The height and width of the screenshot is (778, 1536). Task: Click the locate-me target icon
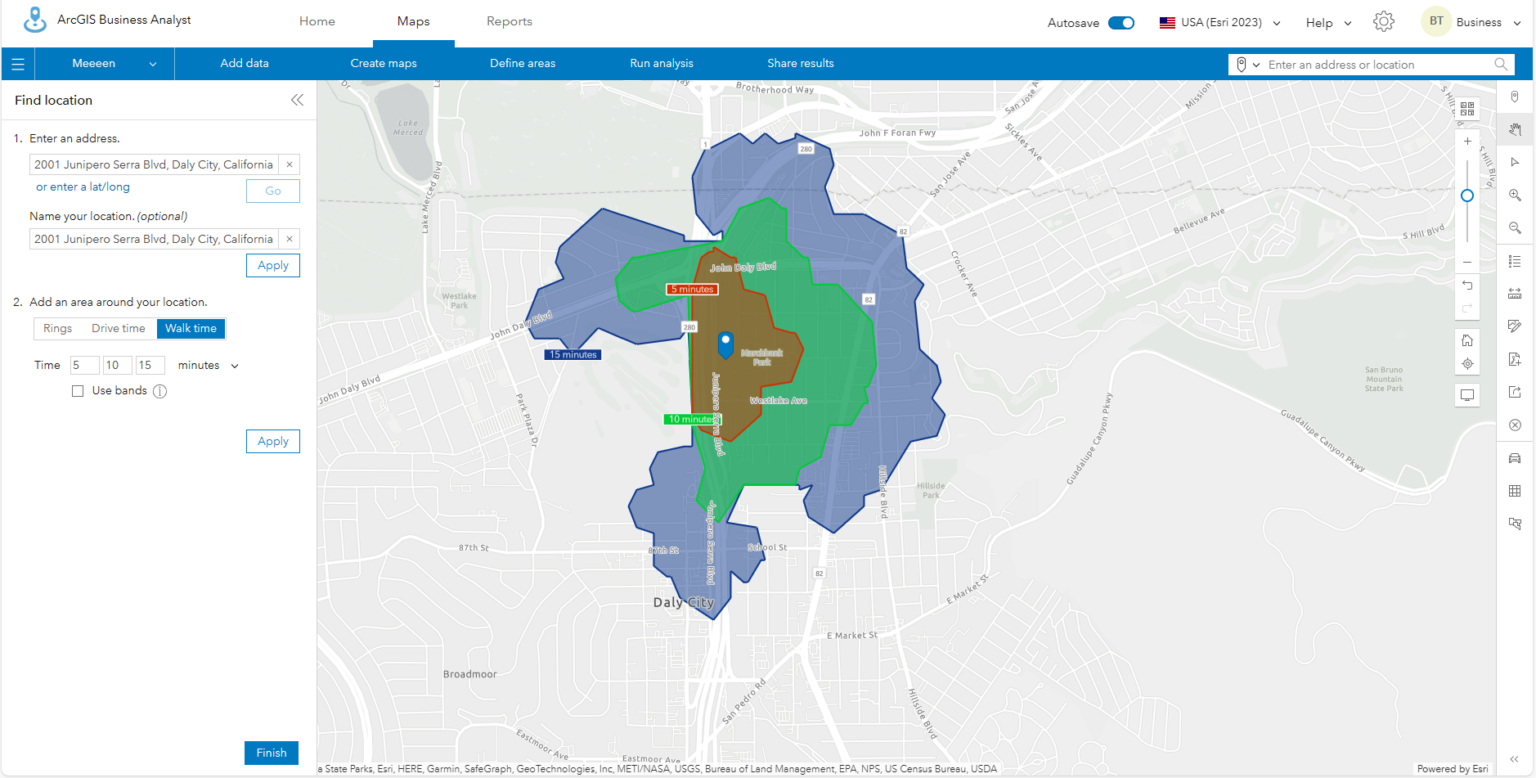(1467, 364)
